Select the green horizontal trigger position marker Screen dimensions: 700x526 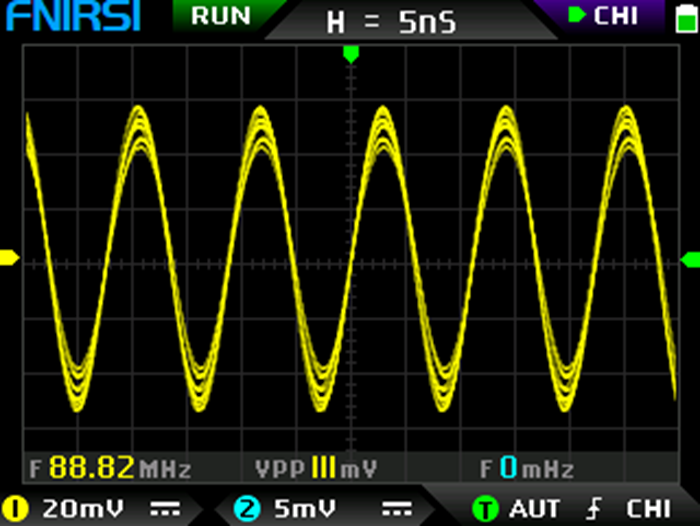350,54
